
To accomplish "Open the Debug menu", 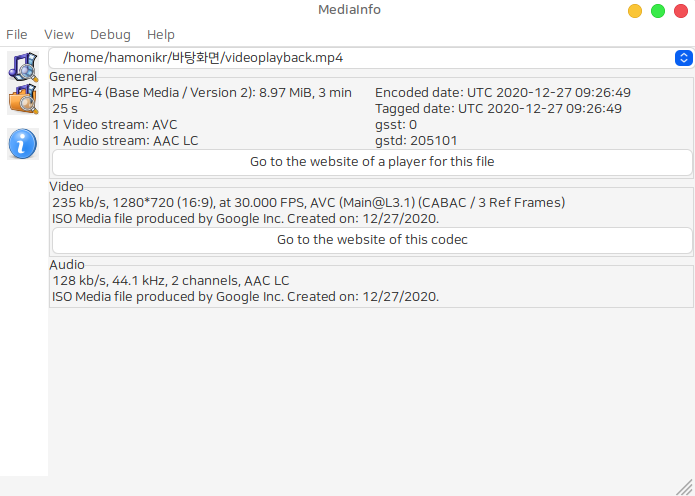I will tap(110, 34).
